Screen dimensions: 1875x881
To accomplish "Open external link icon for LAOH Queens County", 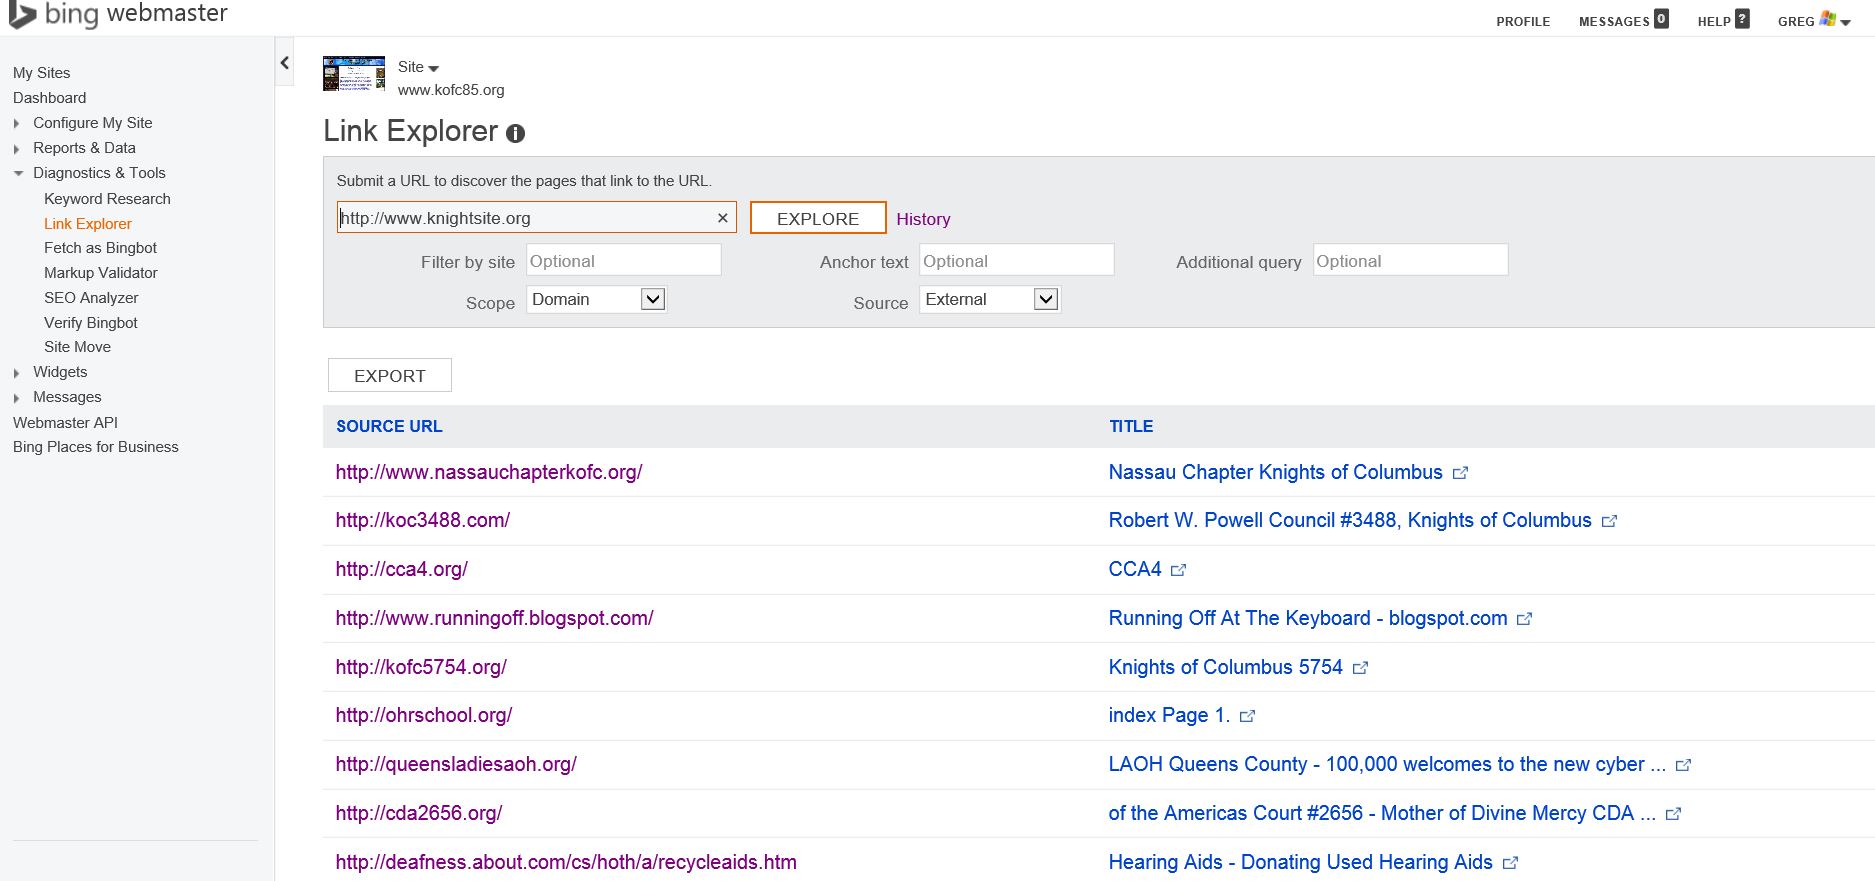I will (1683, 765).
